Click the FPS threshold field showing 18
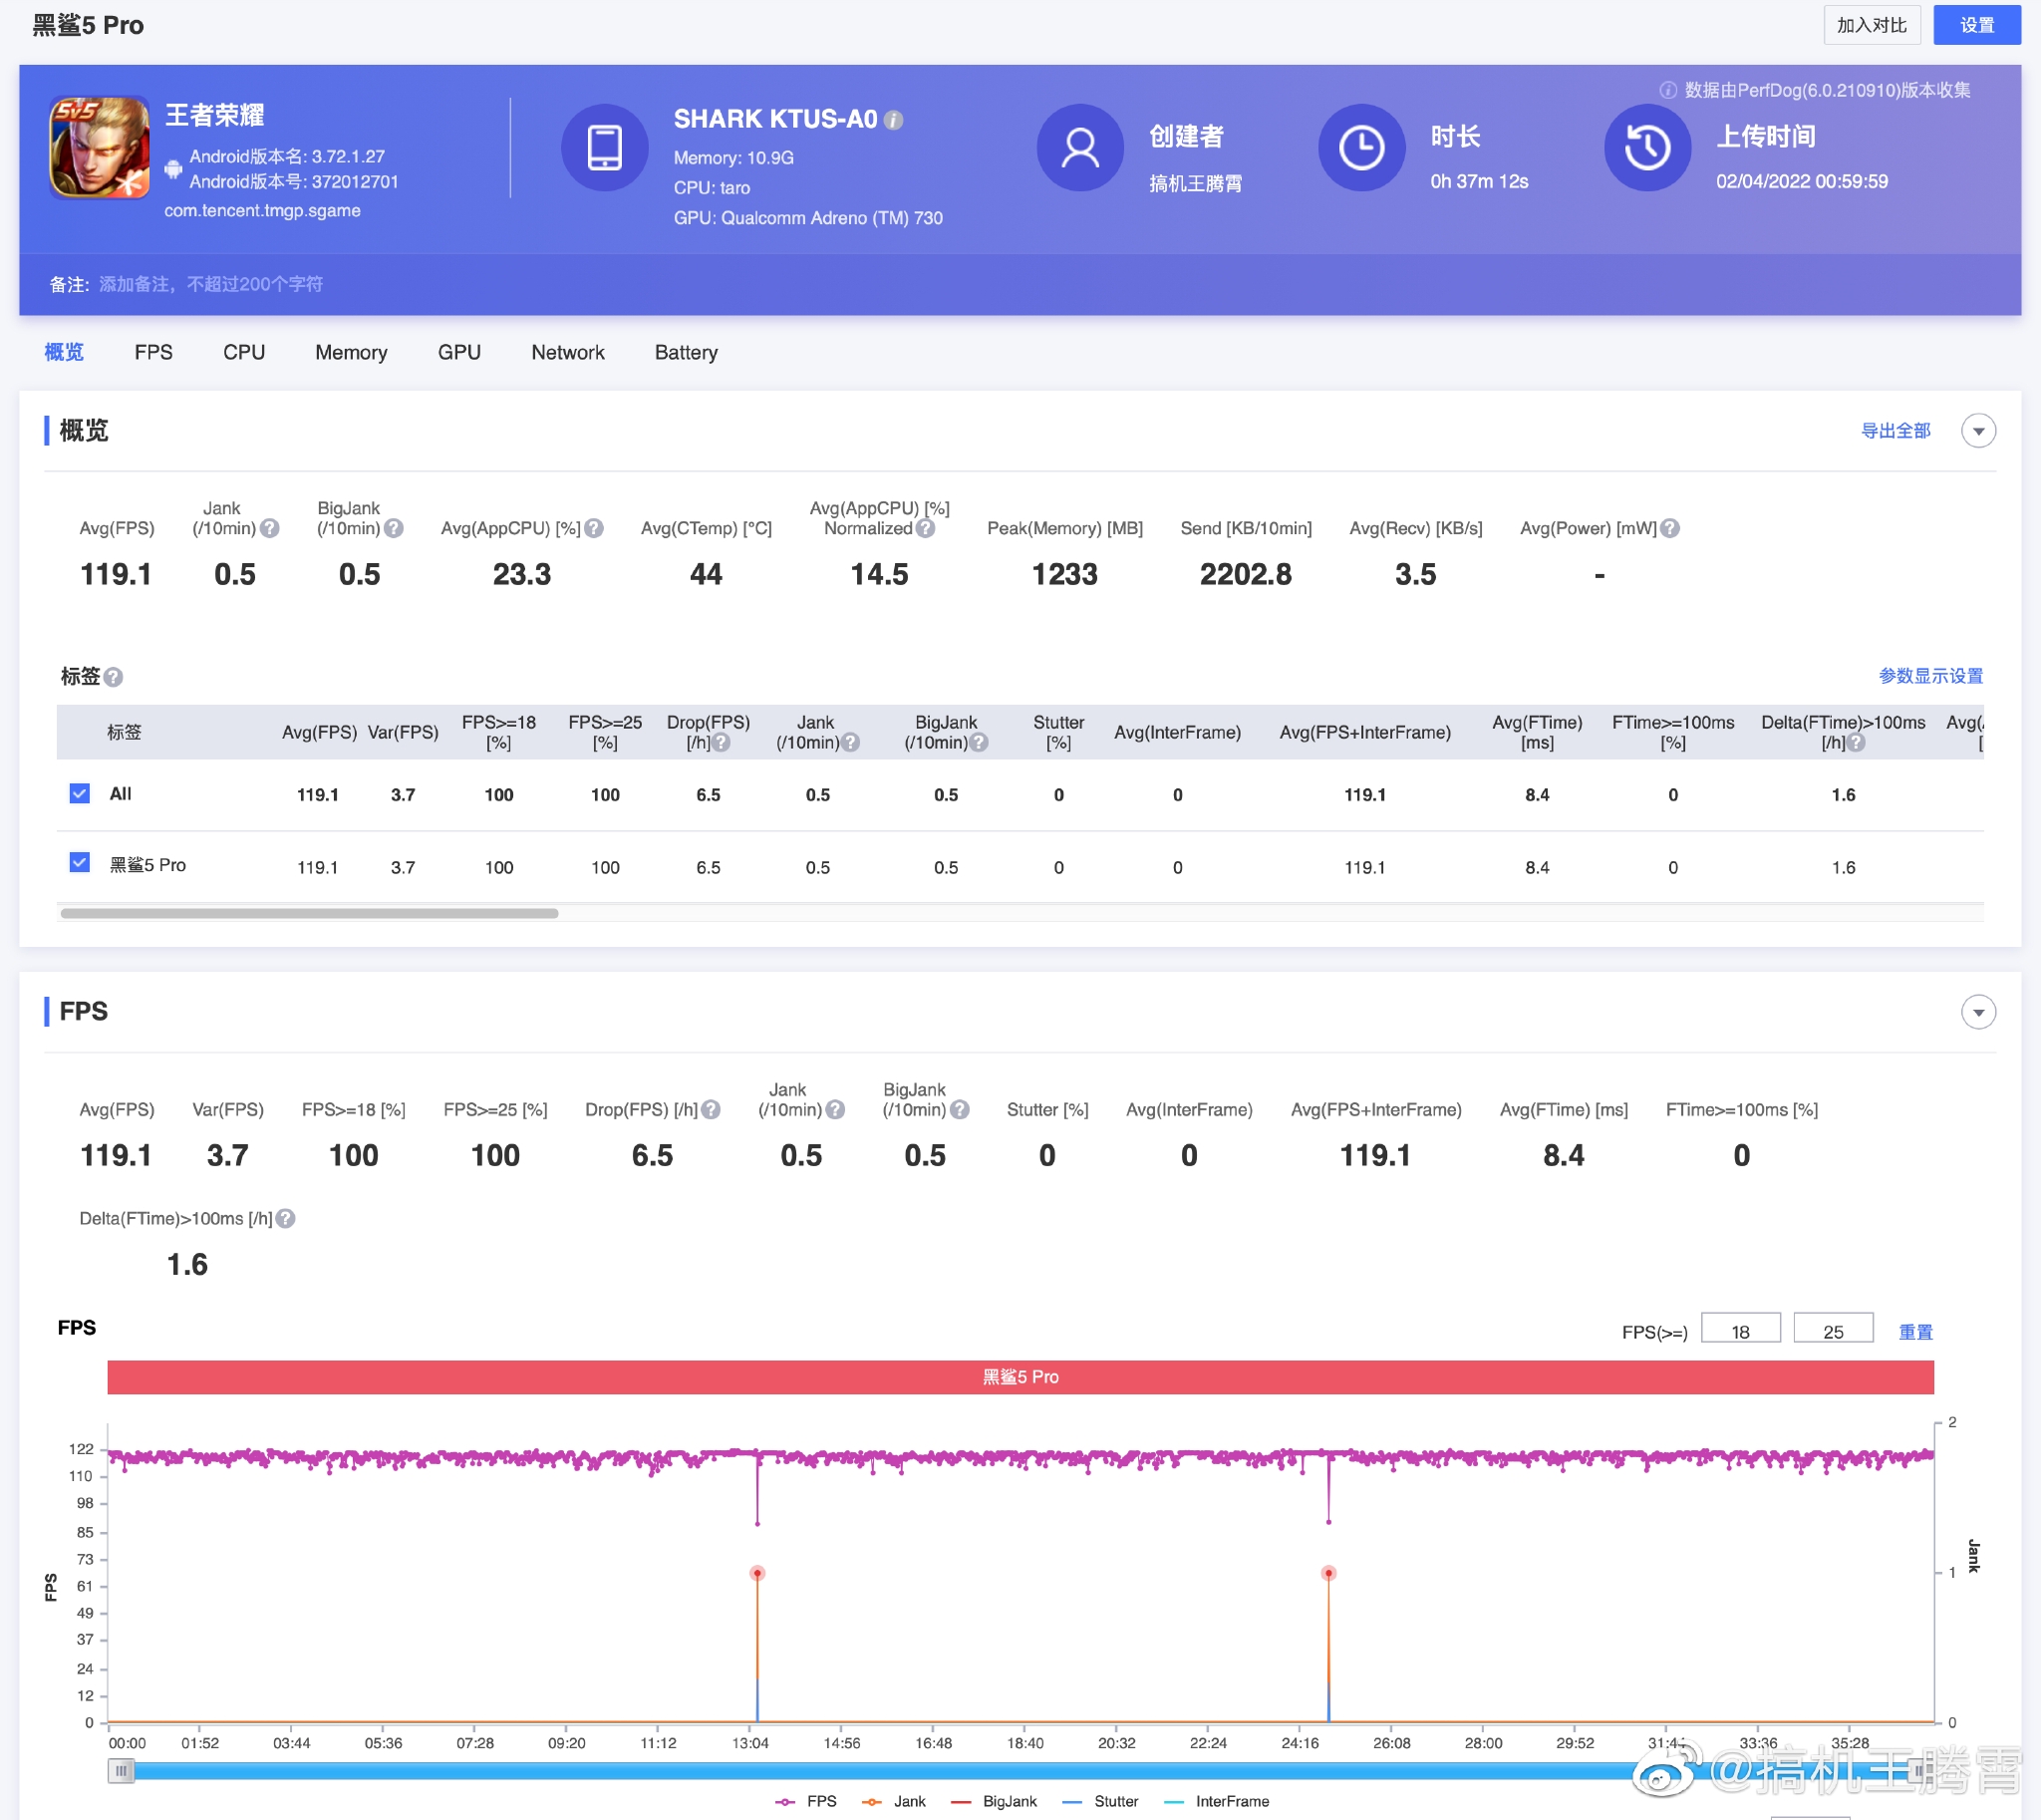2041x1820 pixels. [1740, 1330]
